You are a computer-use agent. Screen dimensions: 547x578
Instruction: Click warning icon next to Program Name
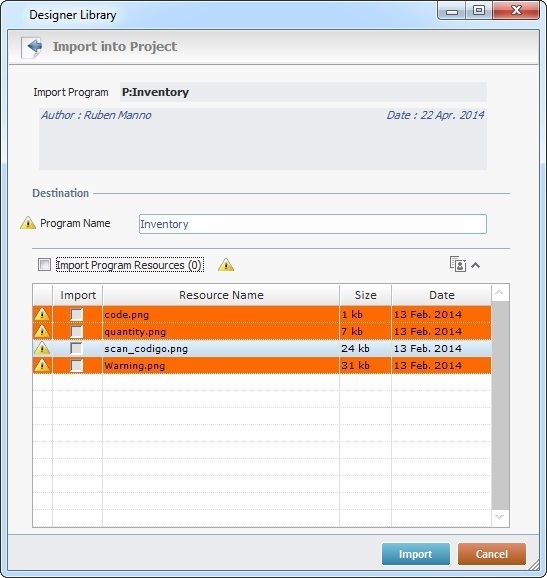[x=28, y=223]
